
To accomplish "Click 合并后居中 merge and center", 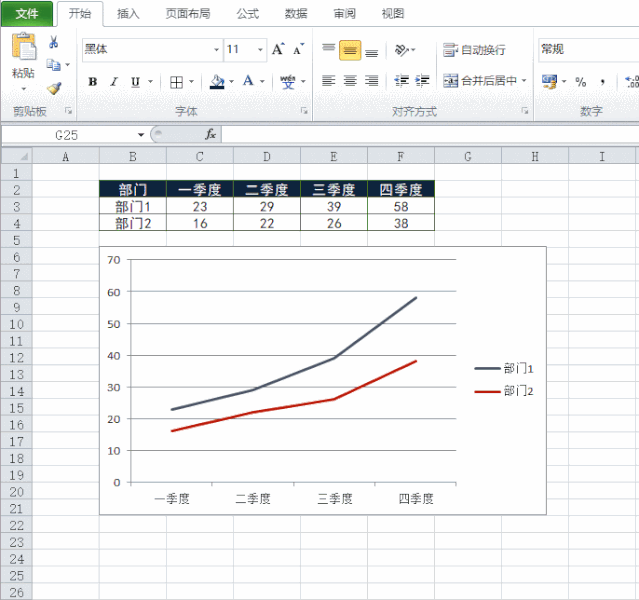I will (480, 81).
